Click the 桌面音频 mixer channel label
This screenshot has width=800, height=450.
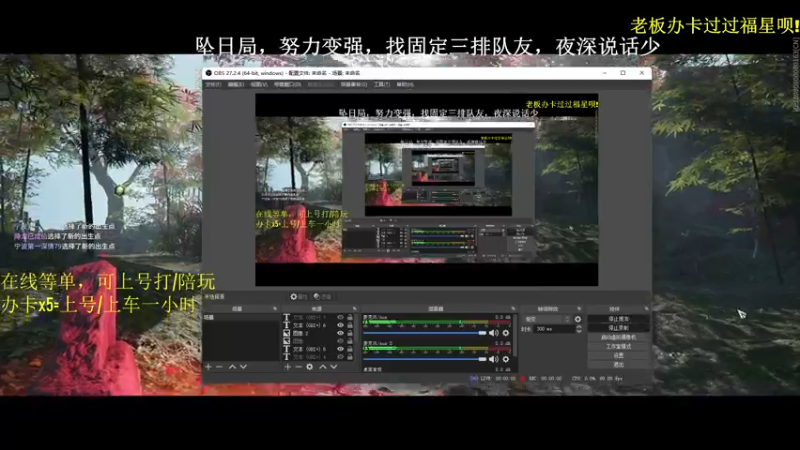pos(372,369)
